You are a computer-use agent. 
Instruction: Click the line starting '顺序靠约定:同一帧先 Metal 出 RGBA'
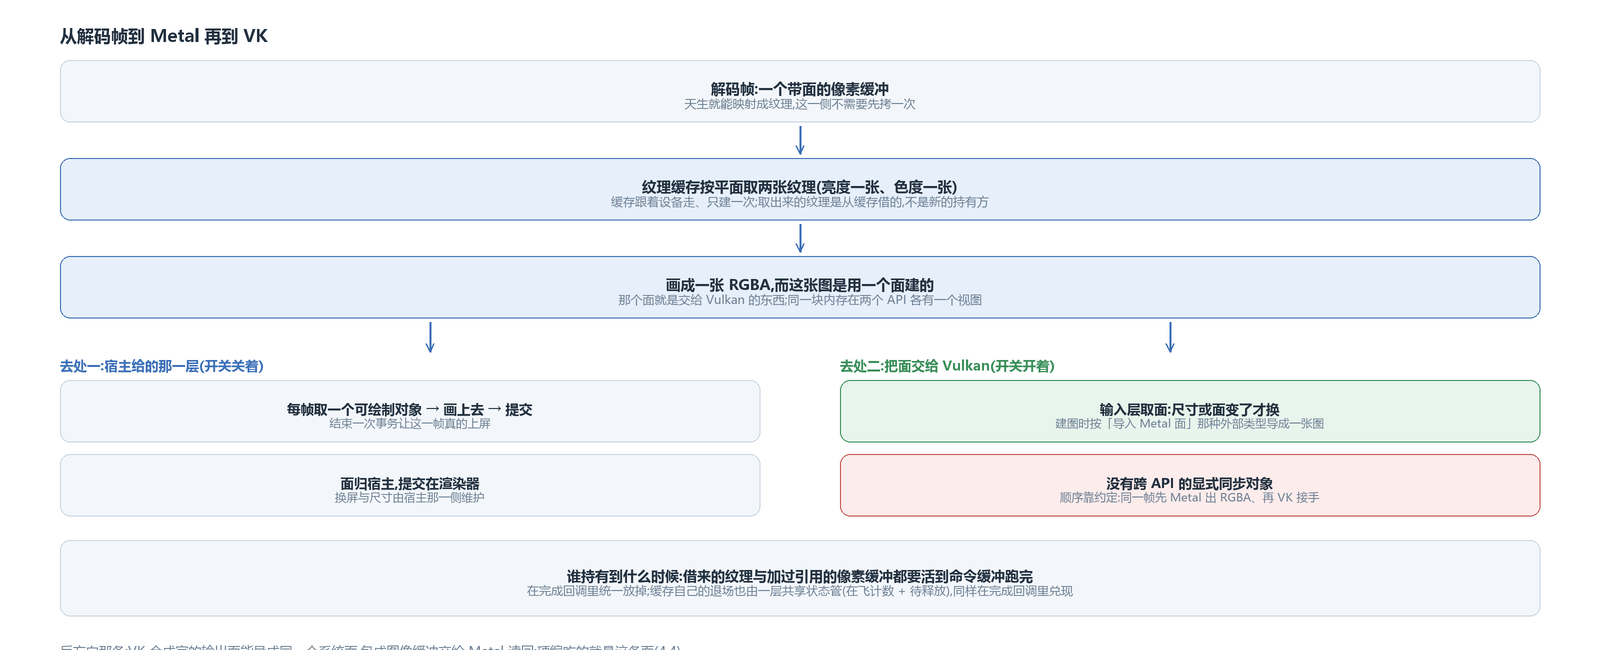1190,498
